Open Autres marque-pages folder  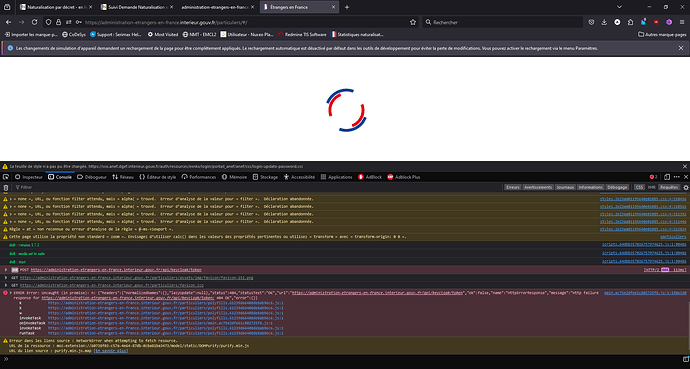[x=662, y=34]
